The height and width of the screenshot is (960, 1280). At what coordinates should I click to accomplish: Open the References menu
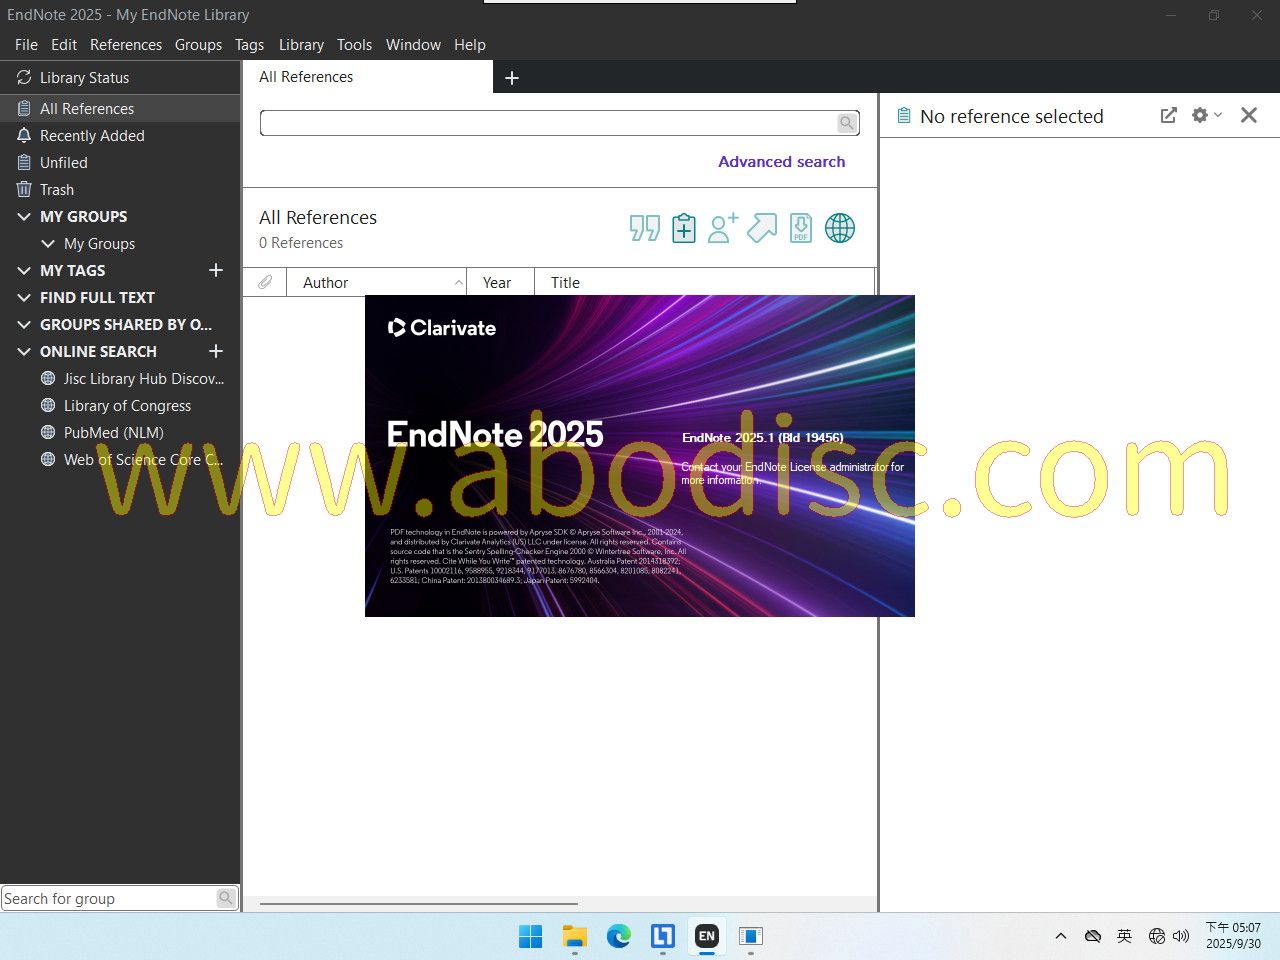point(125,45)
